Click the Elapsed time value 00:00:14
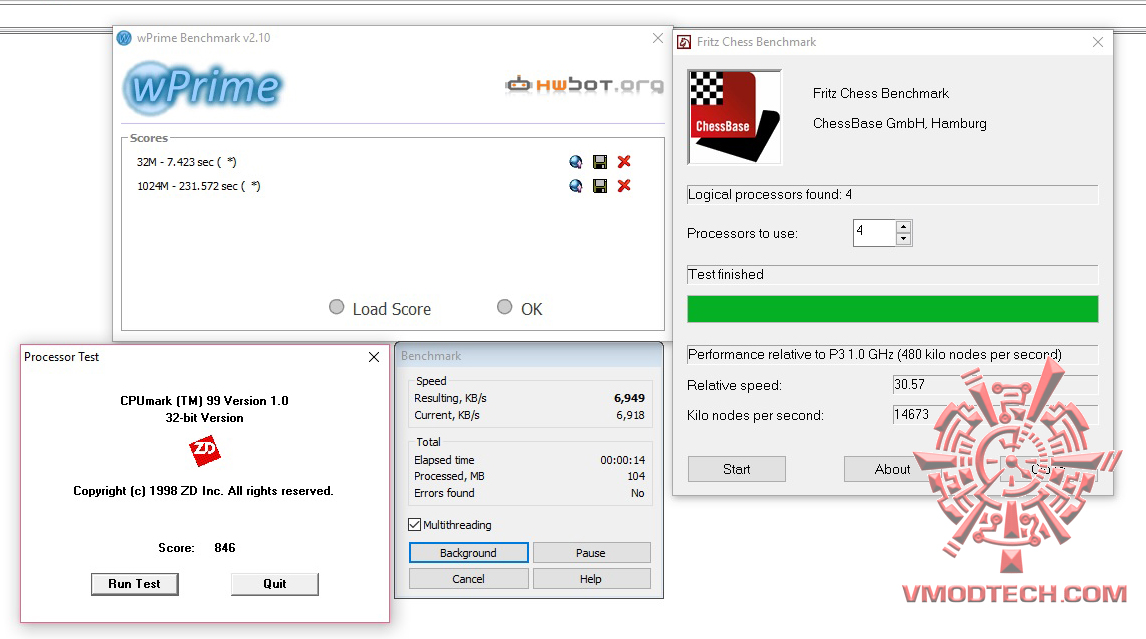This screenshot has width=1146, height=639. click(623, 460)
